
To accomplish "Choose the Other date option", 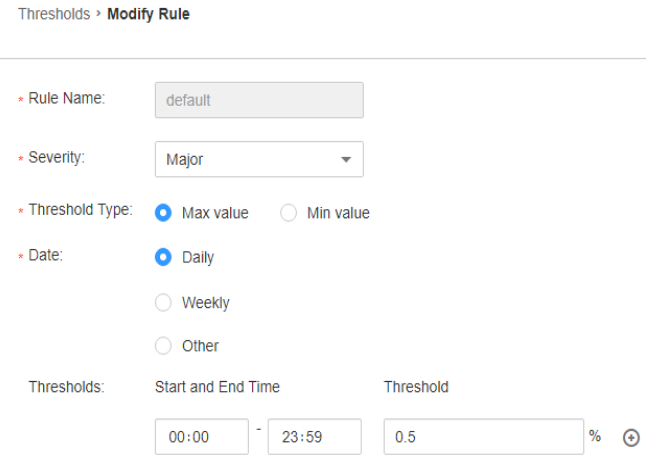I will (163, 346).
